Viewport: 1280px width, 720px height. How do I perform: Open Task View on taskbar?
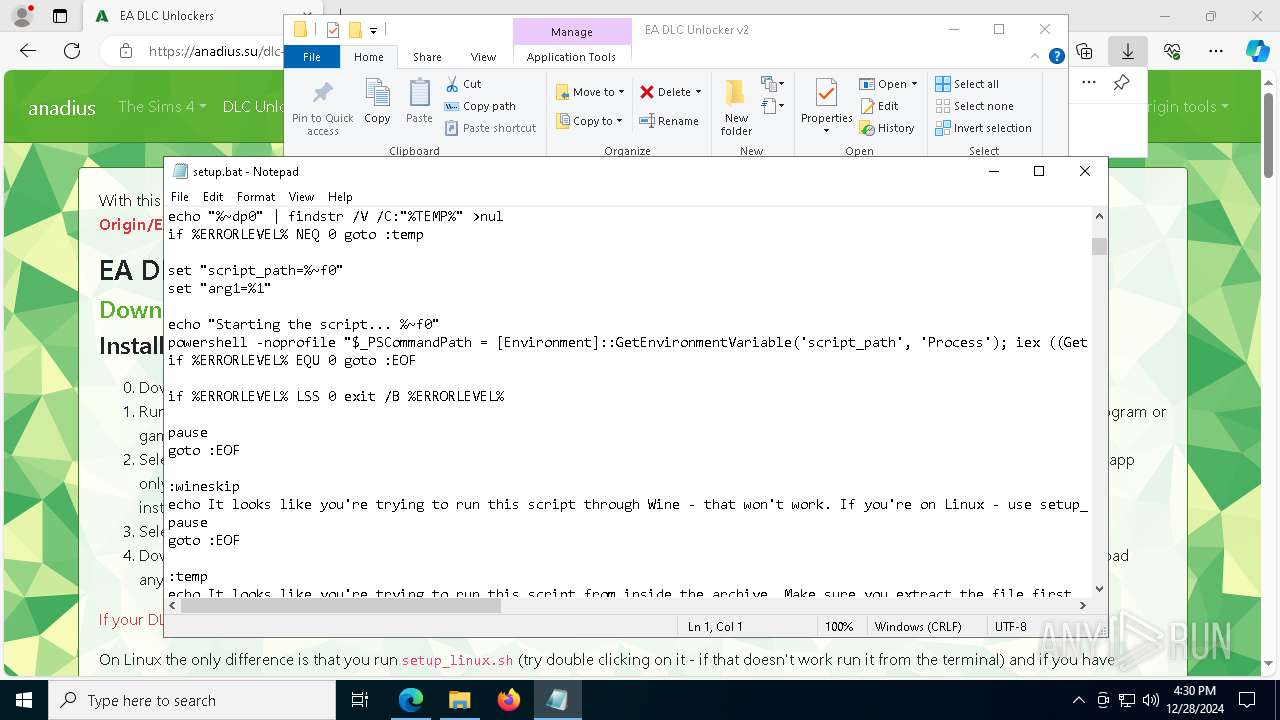(x=360, y=700)
